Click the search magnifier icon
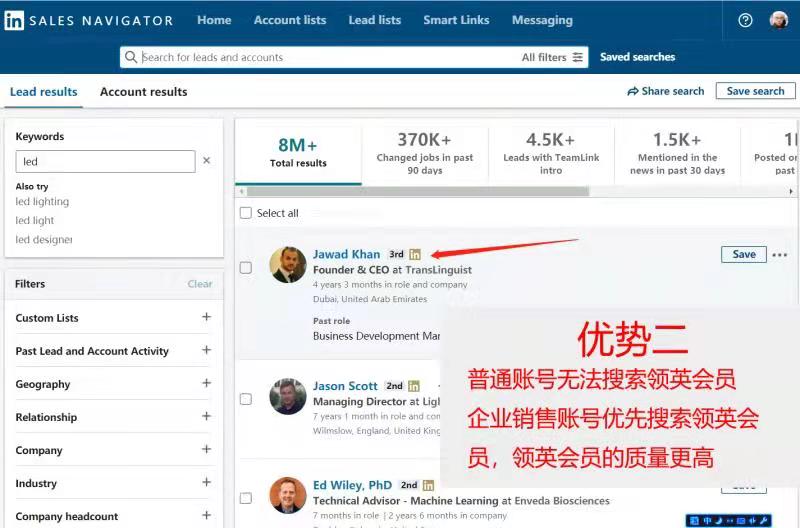Image resolution: width=800 pixels, height=528 pixels. 131,57
